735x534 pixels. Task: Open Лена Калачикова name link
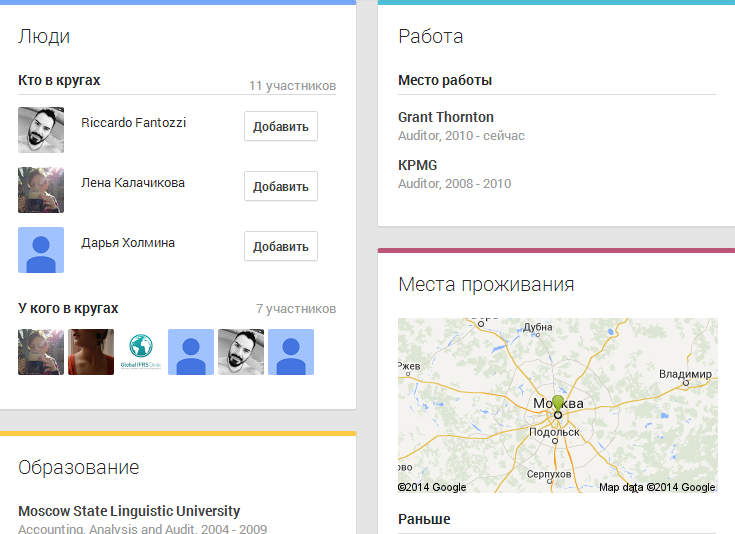pyautogui.click(x=133, y=182)
